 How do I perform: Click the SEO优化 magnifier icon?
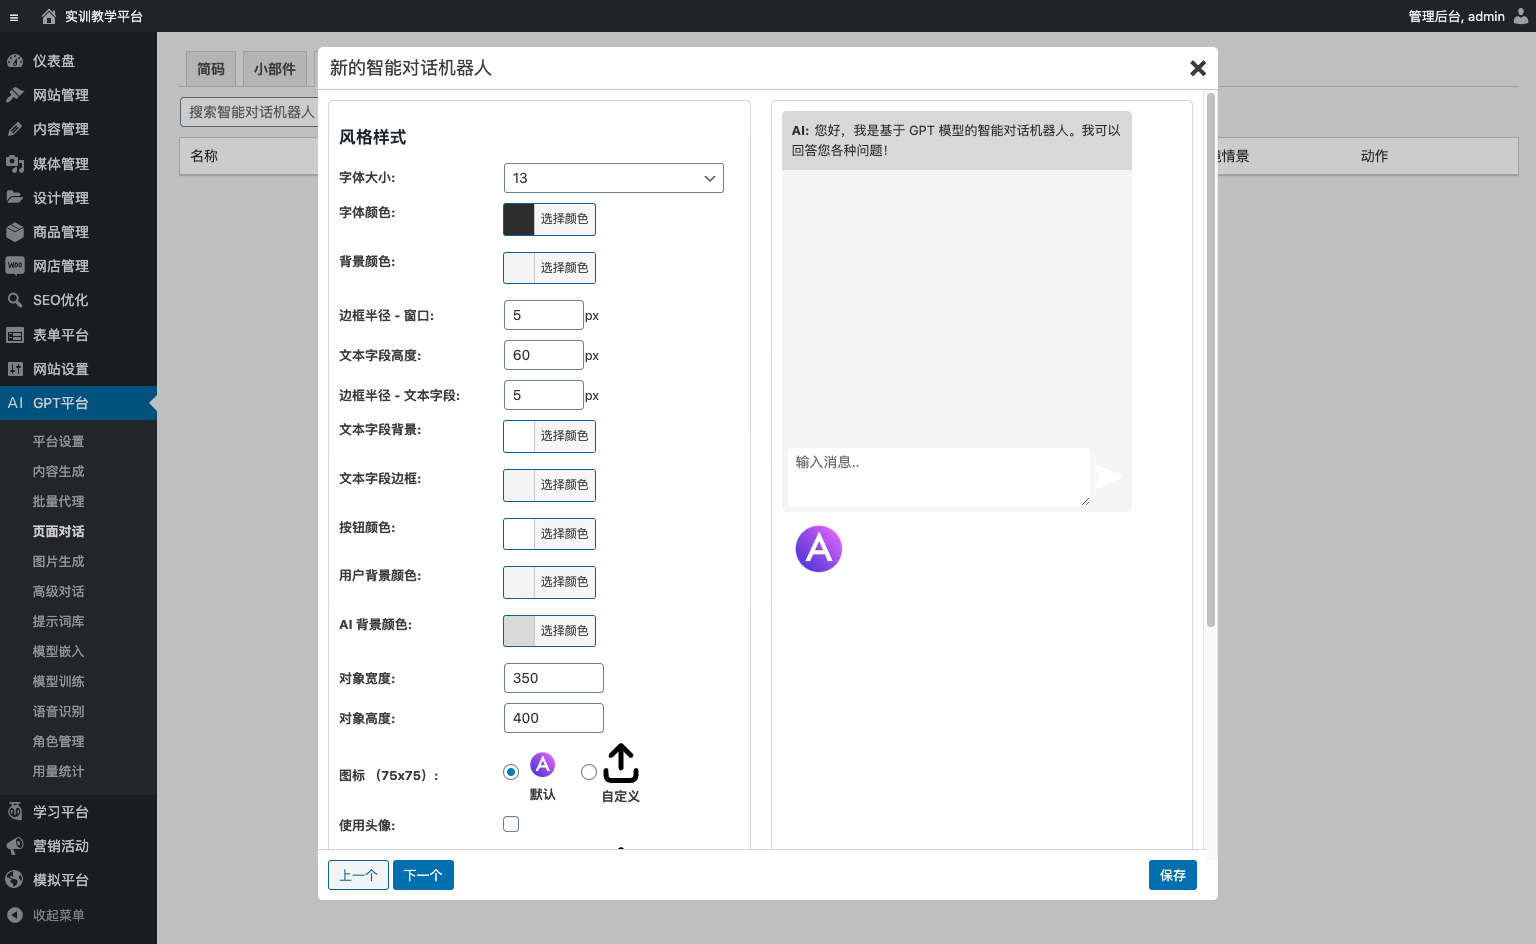pyautogui.click(x=15, y=300)
